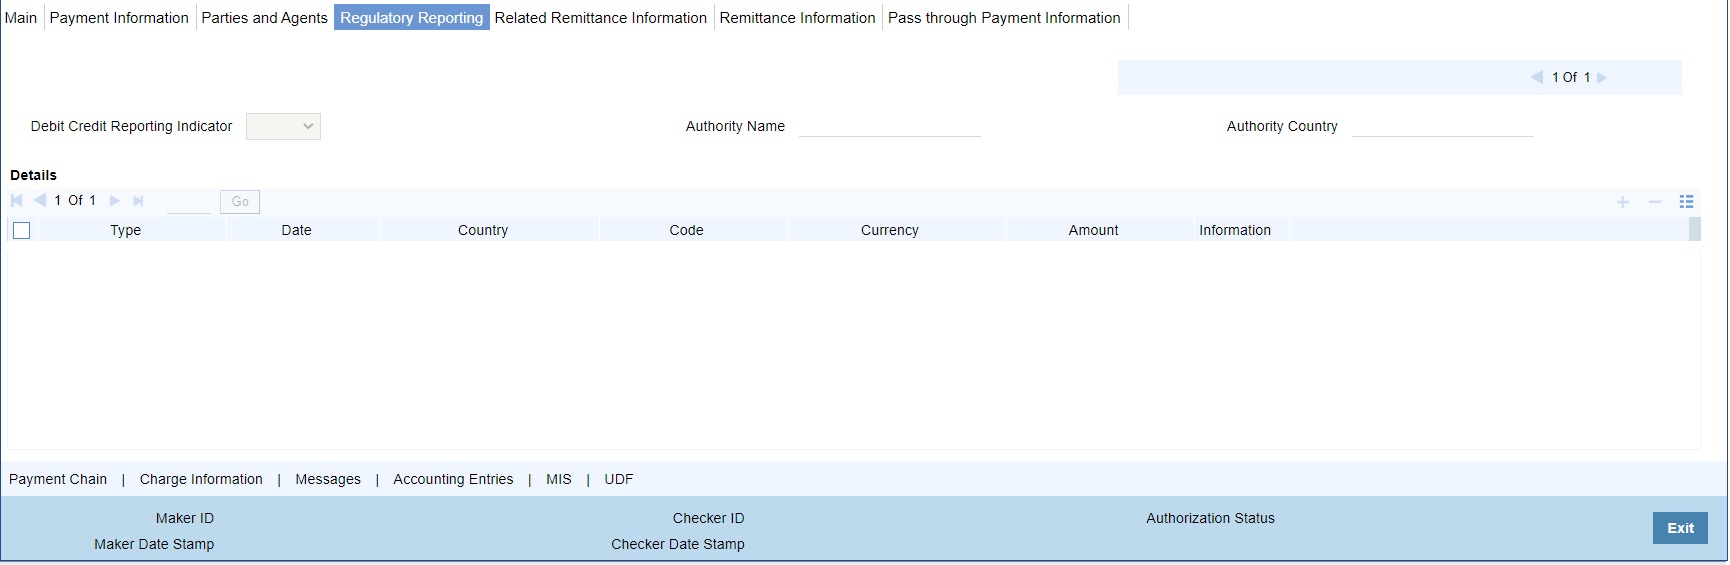Add a row with the plus icon
This screenshot has height=565, width=1730.
[x=1623, y=202]
